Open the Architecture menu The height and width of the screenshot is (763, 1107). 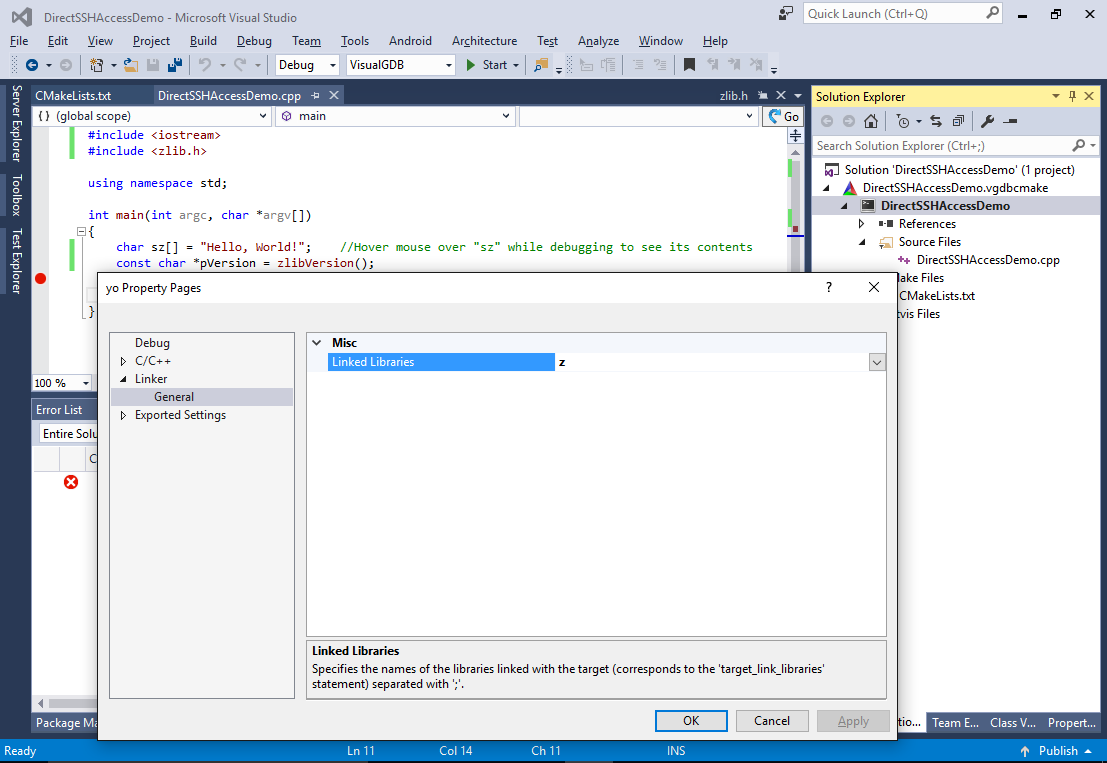[484, 41]
